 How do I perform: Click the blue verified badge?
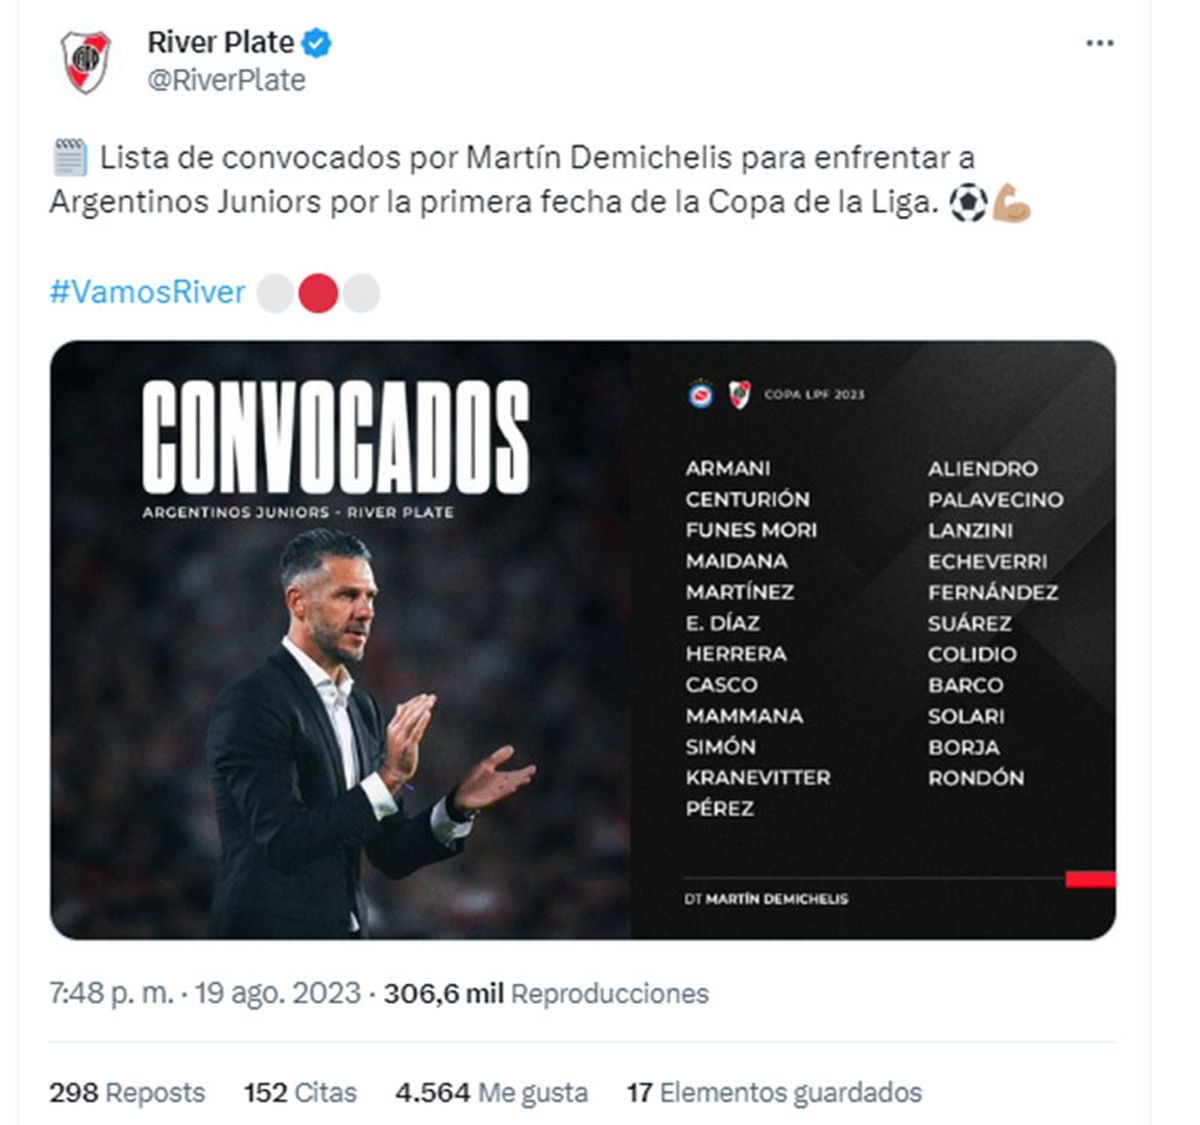318,43
